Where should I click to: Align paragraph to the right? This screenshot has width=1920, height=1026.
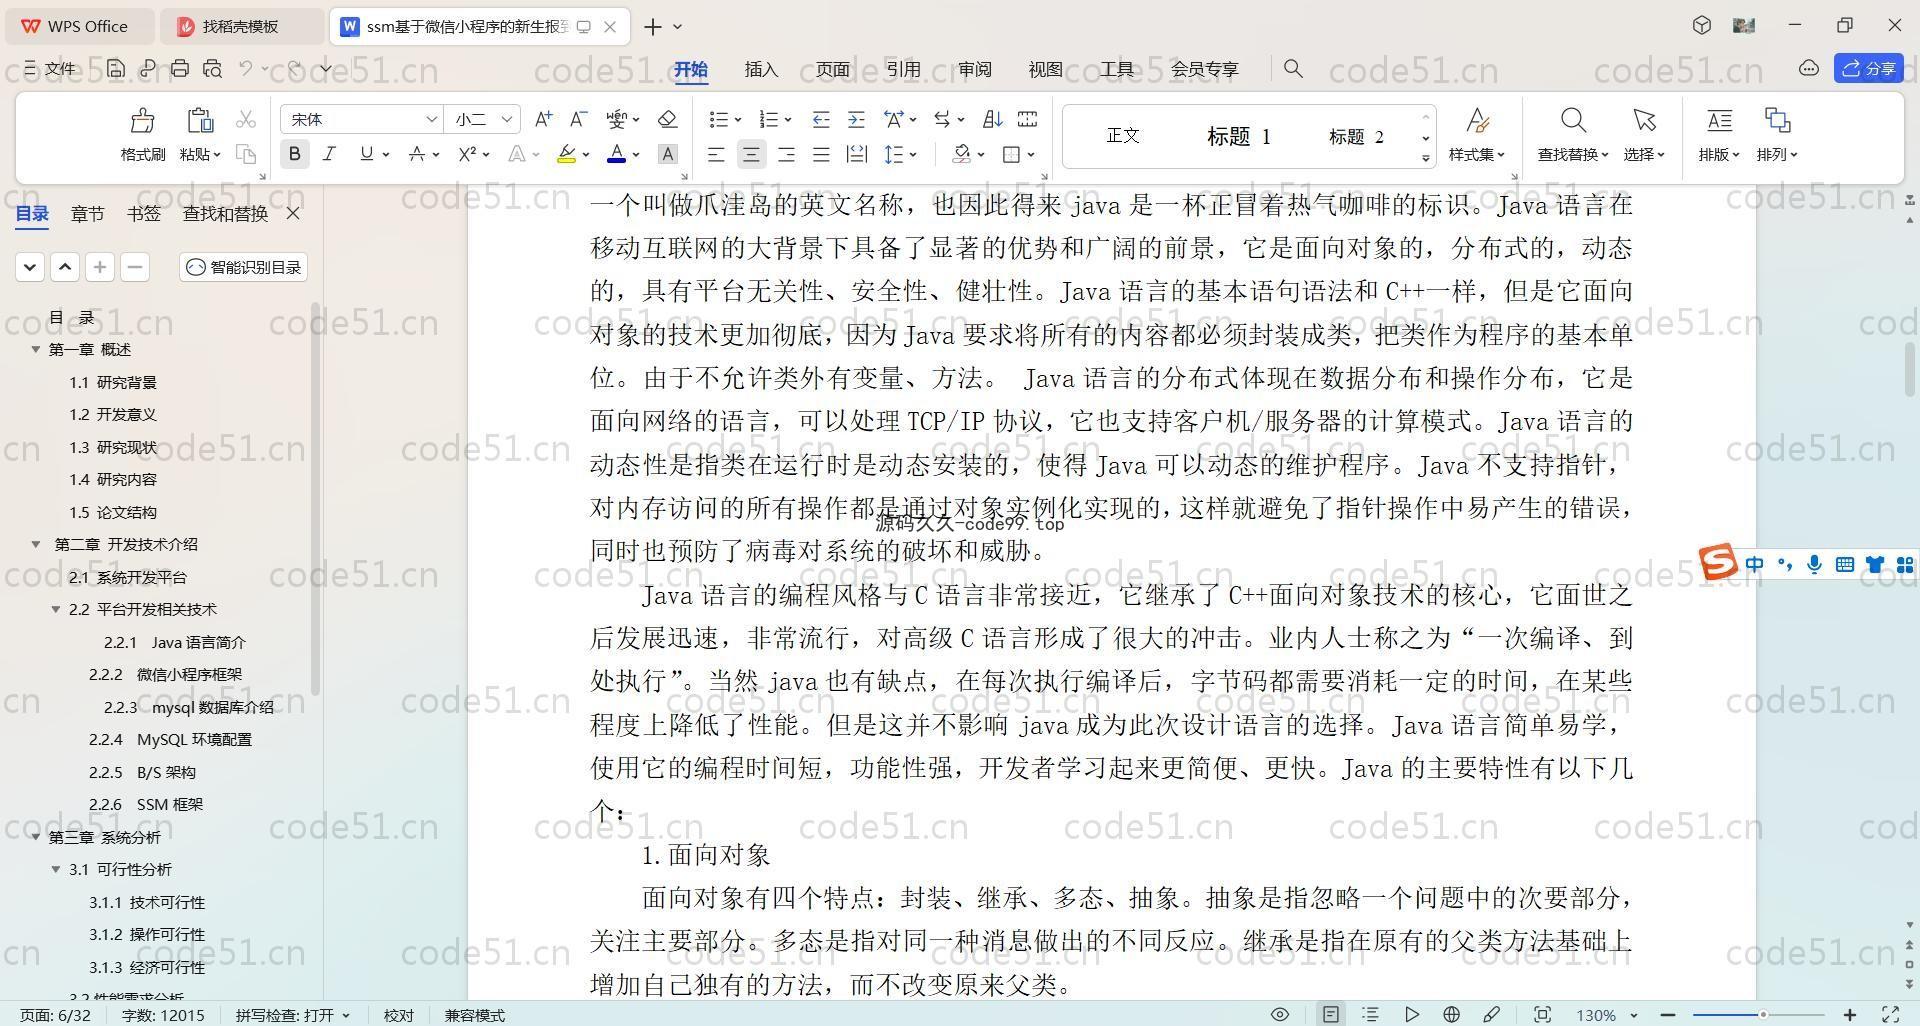[786, 154]
